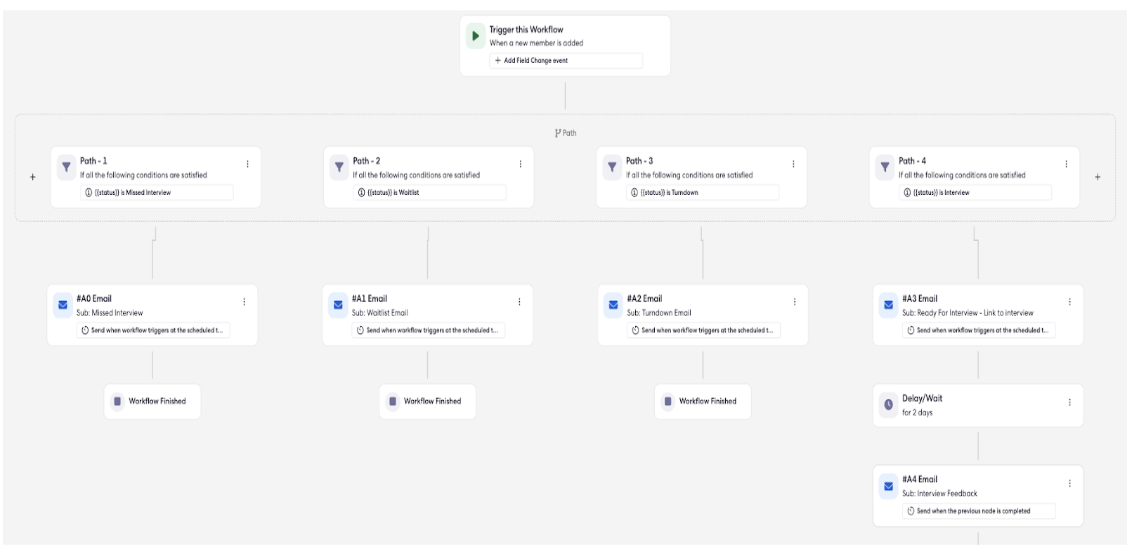Select the second Workflow Finished node
The height and width of the screenshot is (546, 1132).
tap(427, 401)
